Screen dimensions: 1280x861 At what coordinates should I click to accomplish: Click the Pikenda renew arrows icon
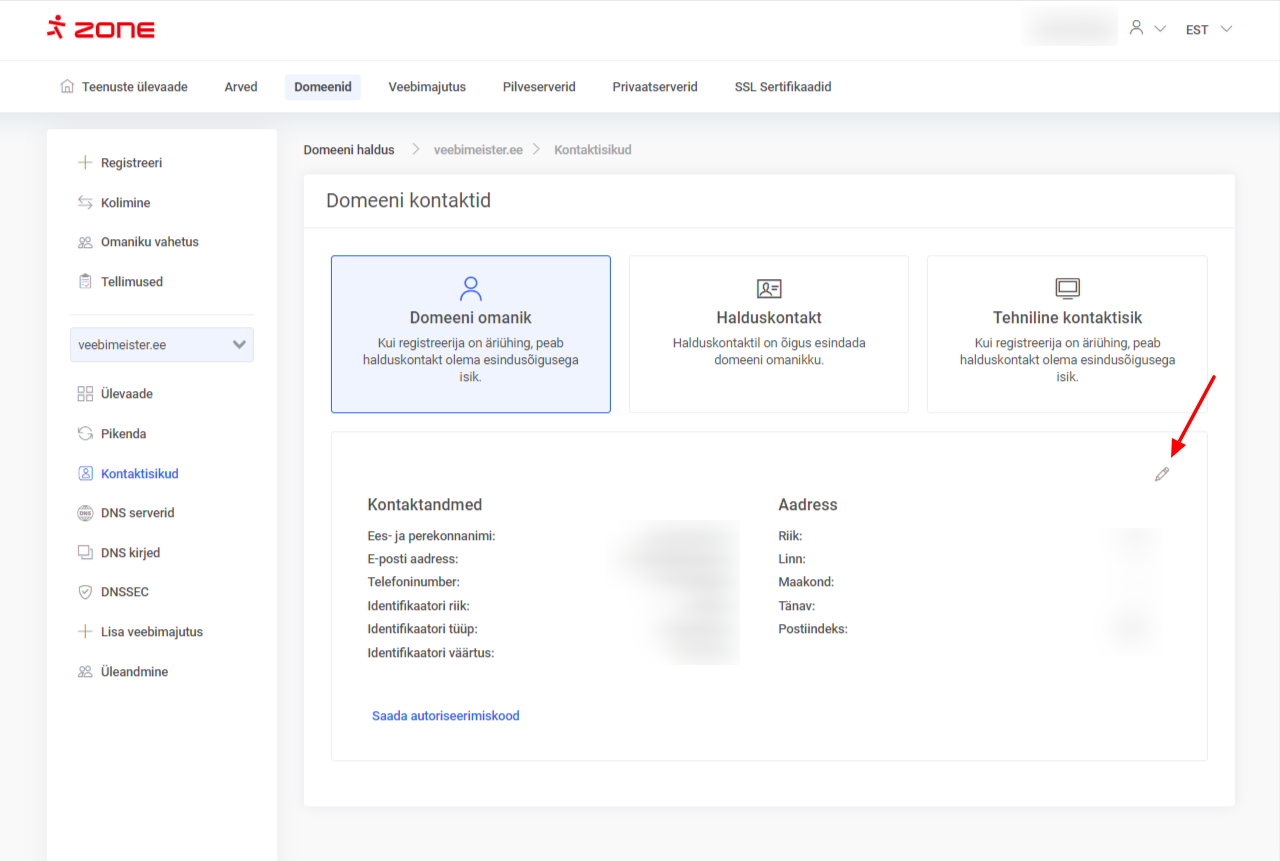click(85, 434)
